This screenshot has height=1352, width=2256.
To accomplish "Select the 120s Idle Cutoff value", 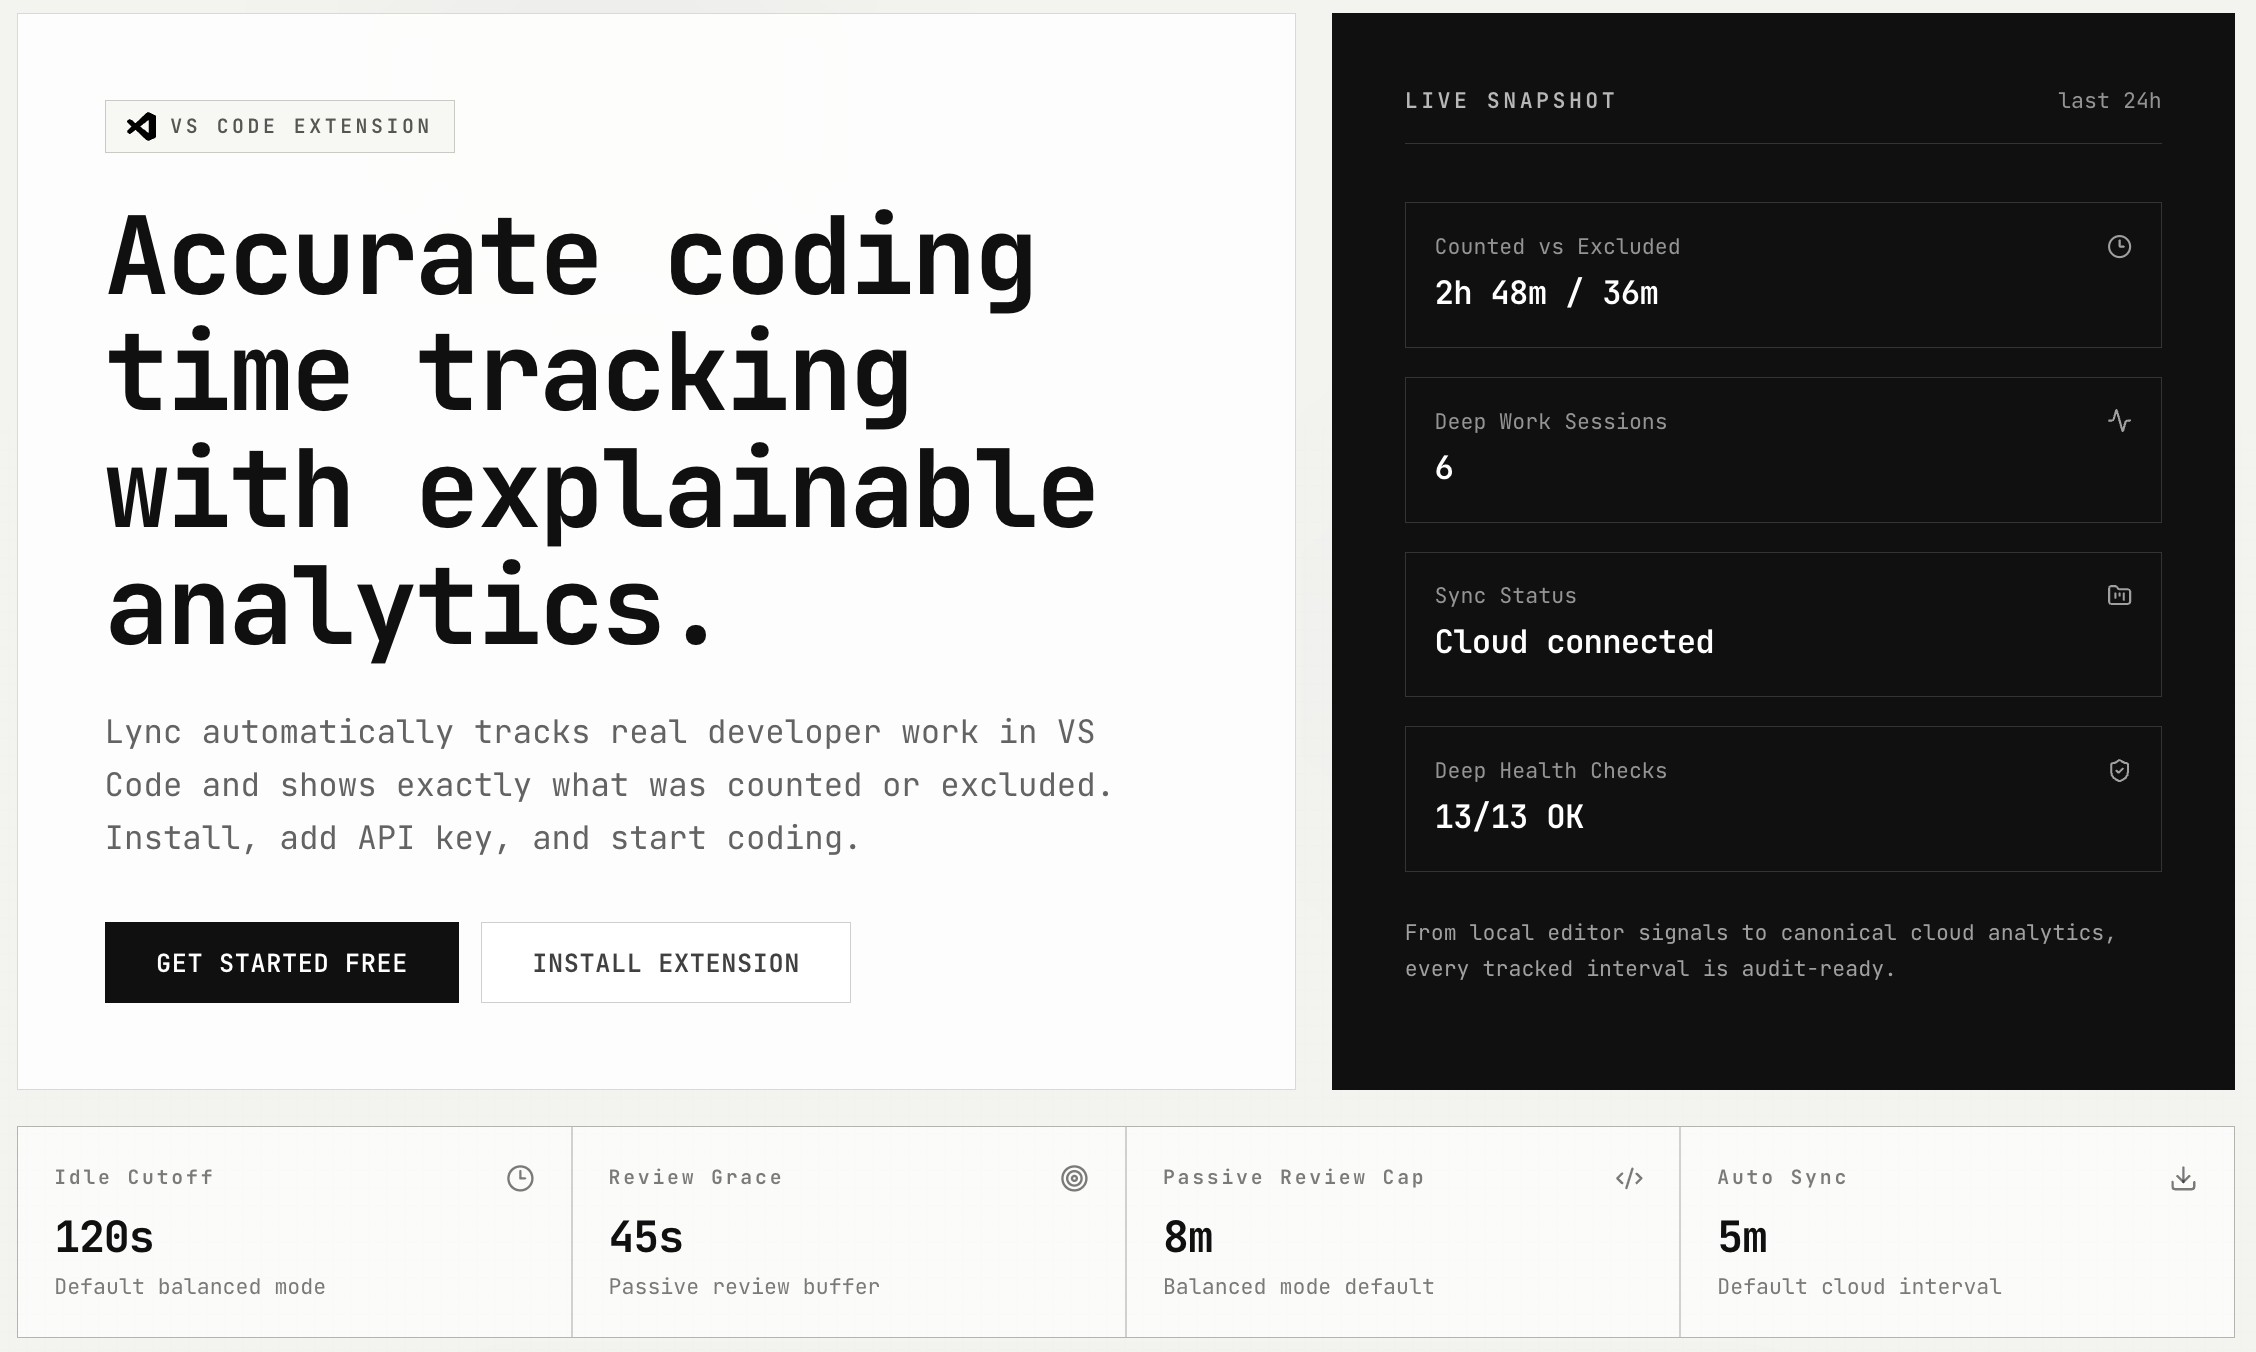I will 104,1238.
